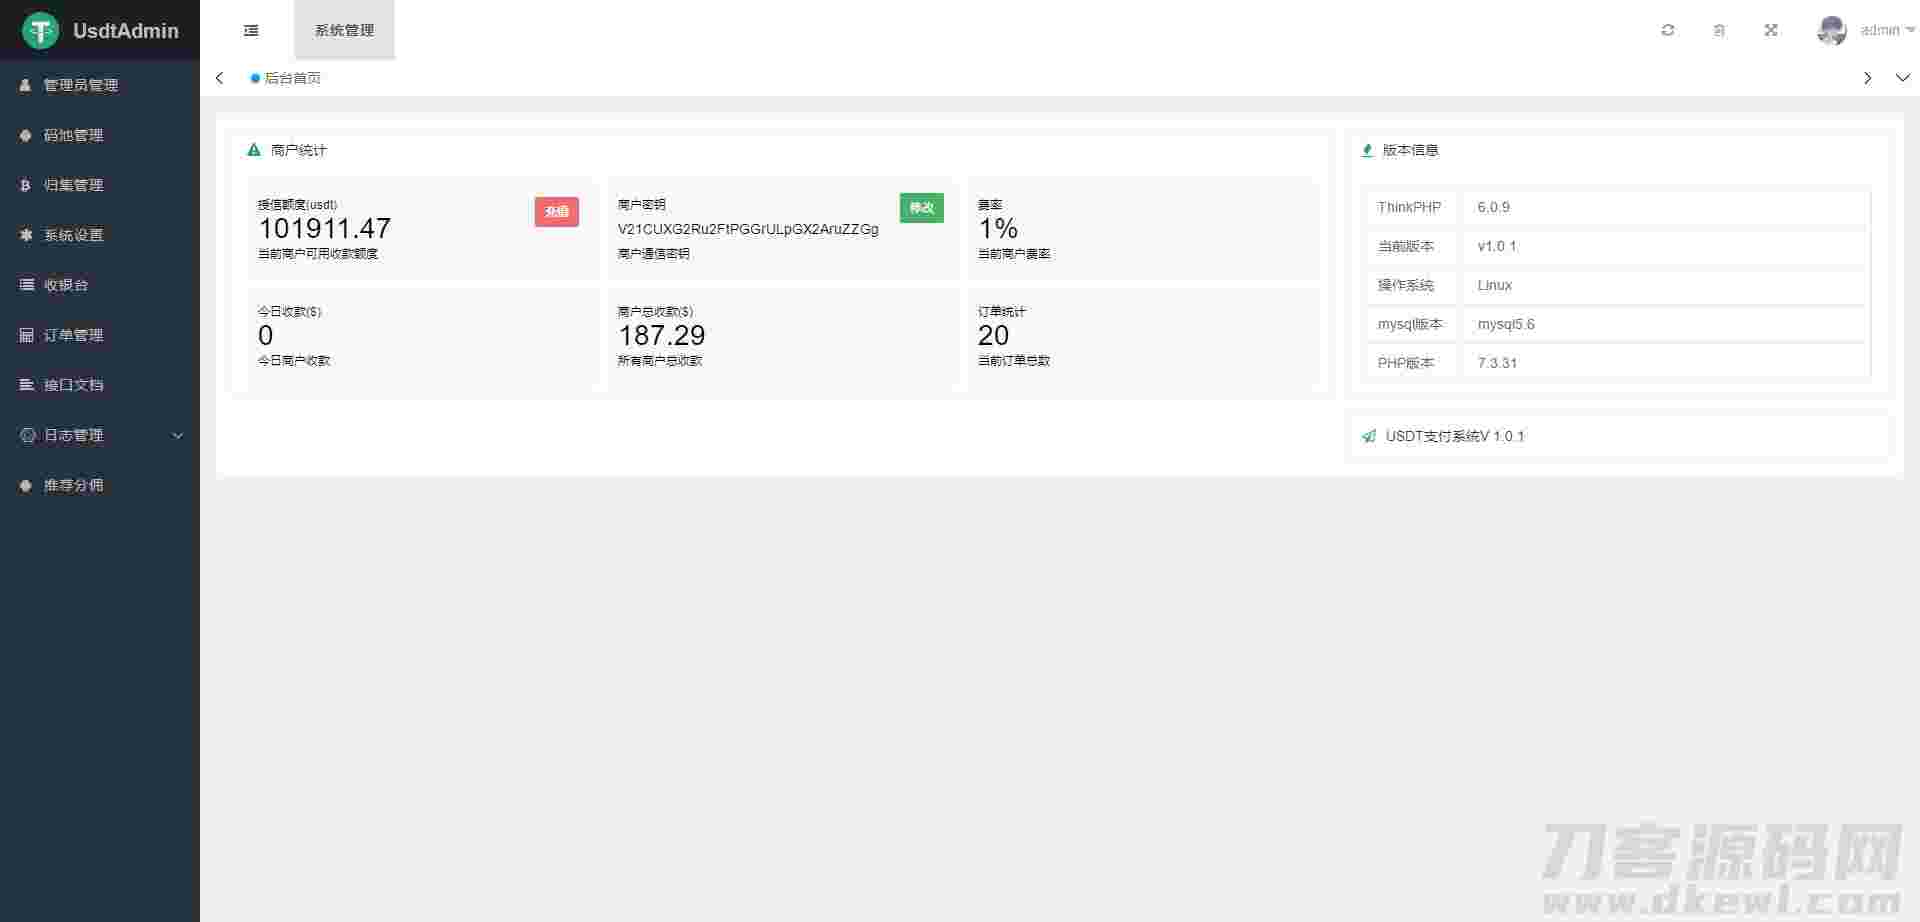
Task: Select the 后台首页 page tab
Action: tap(286, 78)
